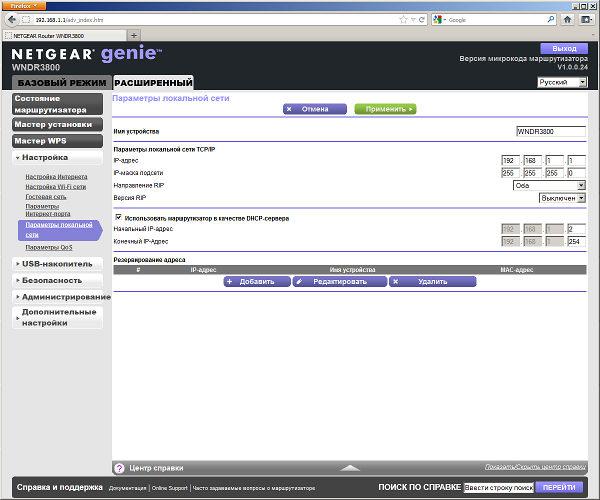Open Настройка Интернета link
This screenshot has height=500, width=600.
[x=56, y=177]
